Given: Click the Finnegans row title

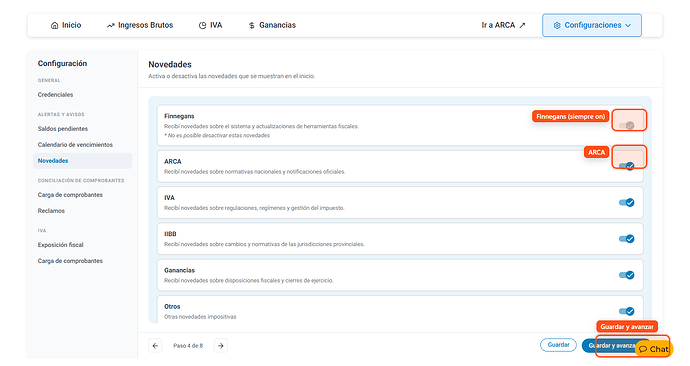Looking at the screenshot, I should [x=179, y=116].
